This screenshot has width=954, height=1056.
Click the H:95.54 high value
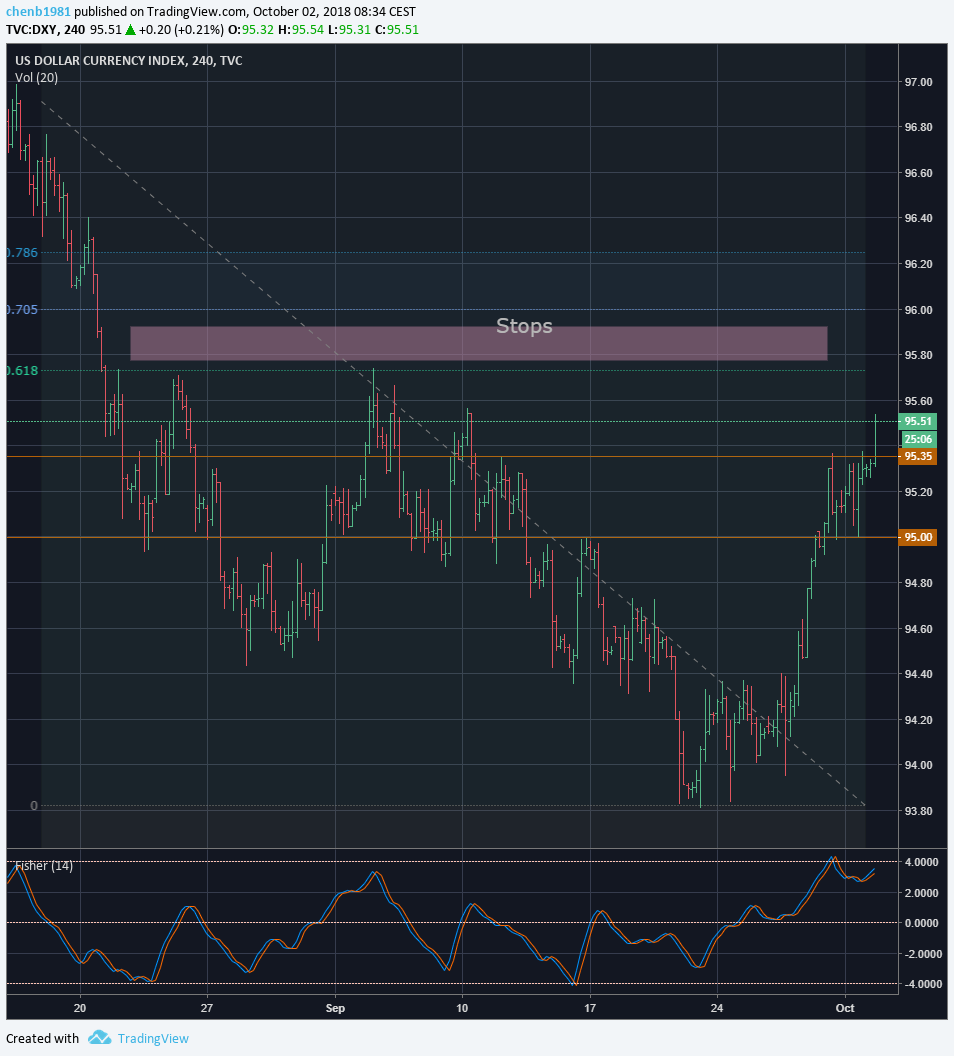(300, 30)
